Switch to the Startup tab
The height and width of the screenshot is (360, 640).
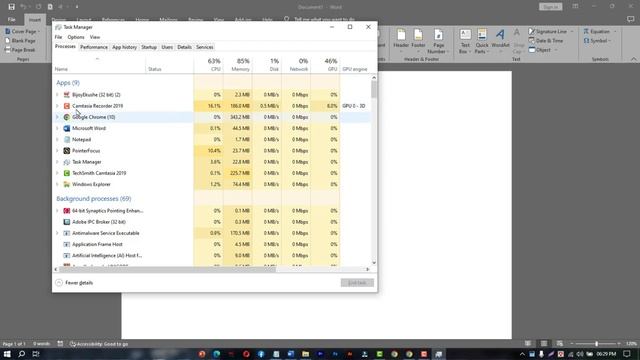149,47
